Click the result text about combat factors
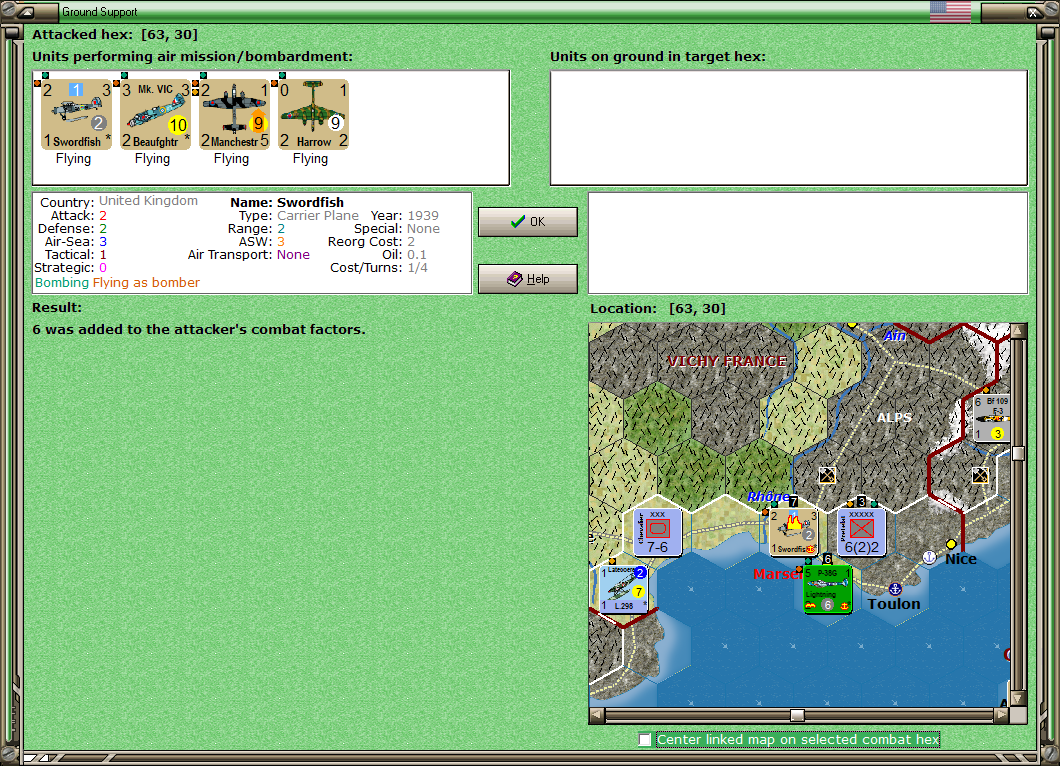1060x766 pixels. (199, 329)
